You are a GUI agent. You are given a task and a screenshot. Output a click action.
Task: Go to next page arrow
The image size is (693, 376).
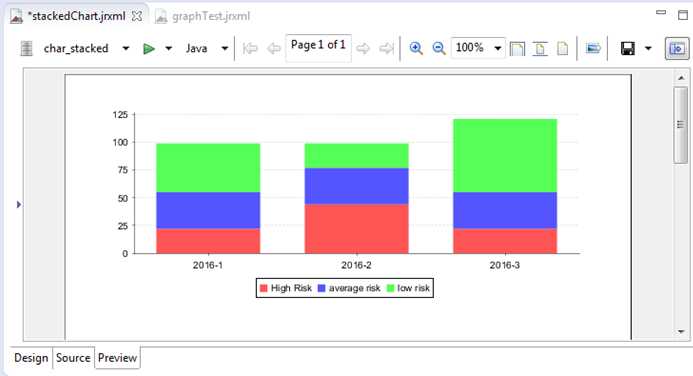[x=363, y=48]
